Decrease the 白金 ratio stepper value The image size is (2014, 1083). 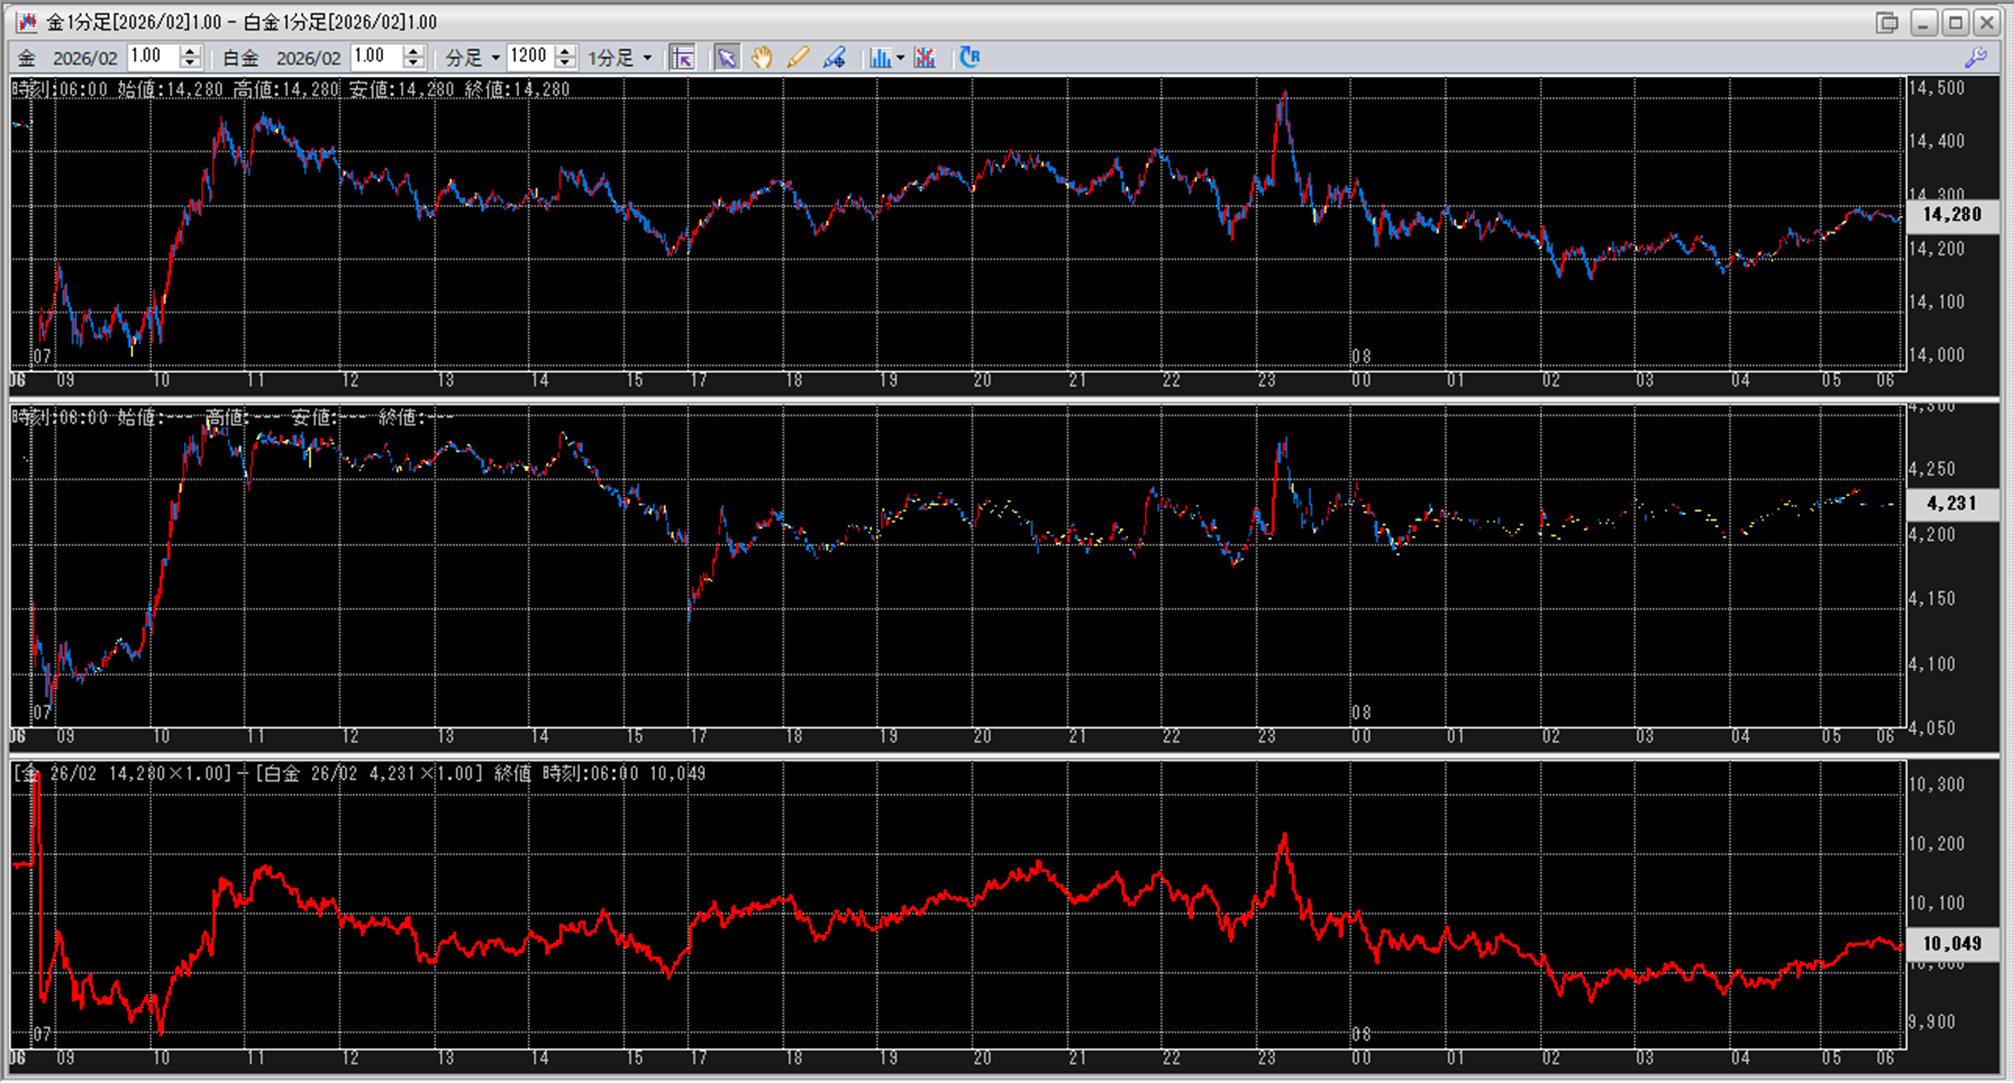[413, 64]
